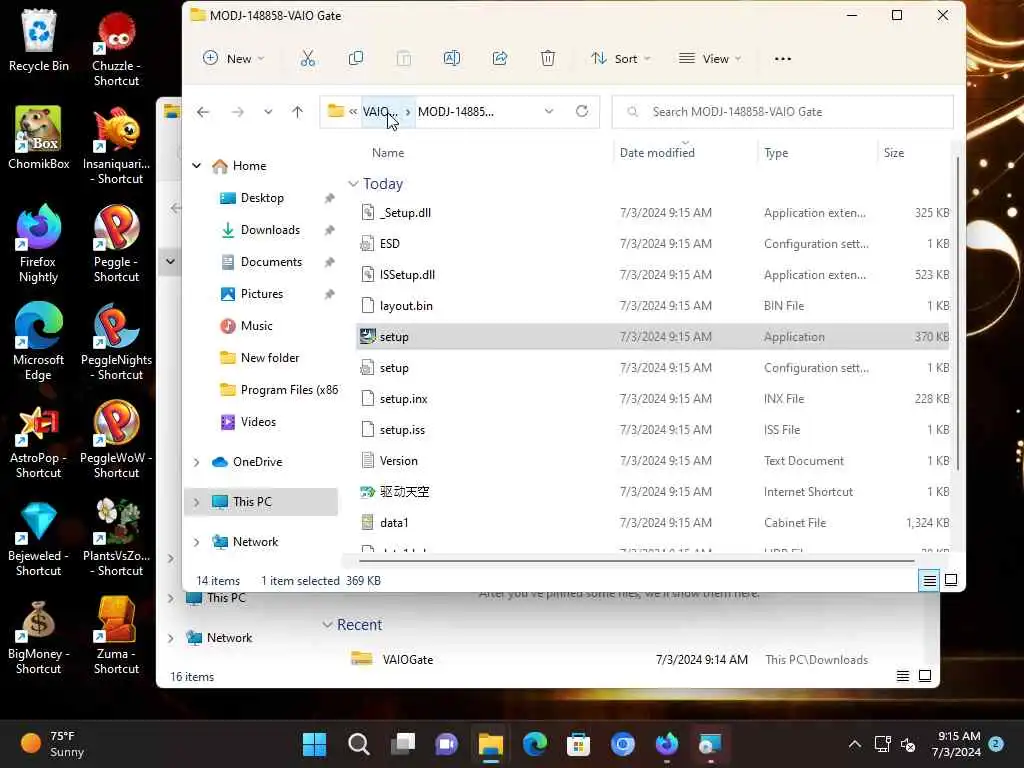The image size is (1024, 768).
Task: Select Firefox Nightly desktop icon
Action: coord(38,244)
